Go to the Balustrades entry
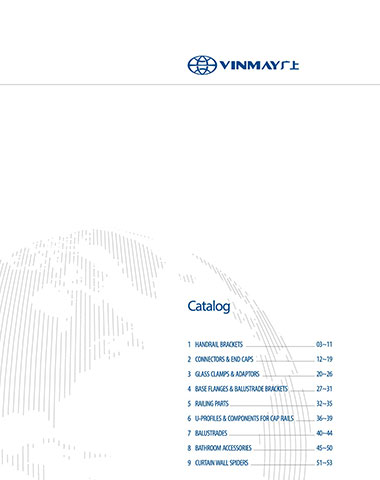The width and height of the screenshot is (380, 480). [x=211, y=433]
